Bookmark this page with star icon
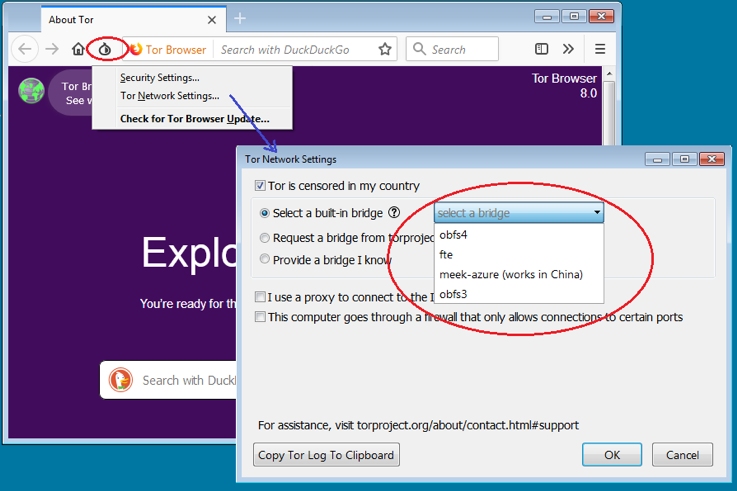This screenshot has width=737, height=491. coord(385,49)
